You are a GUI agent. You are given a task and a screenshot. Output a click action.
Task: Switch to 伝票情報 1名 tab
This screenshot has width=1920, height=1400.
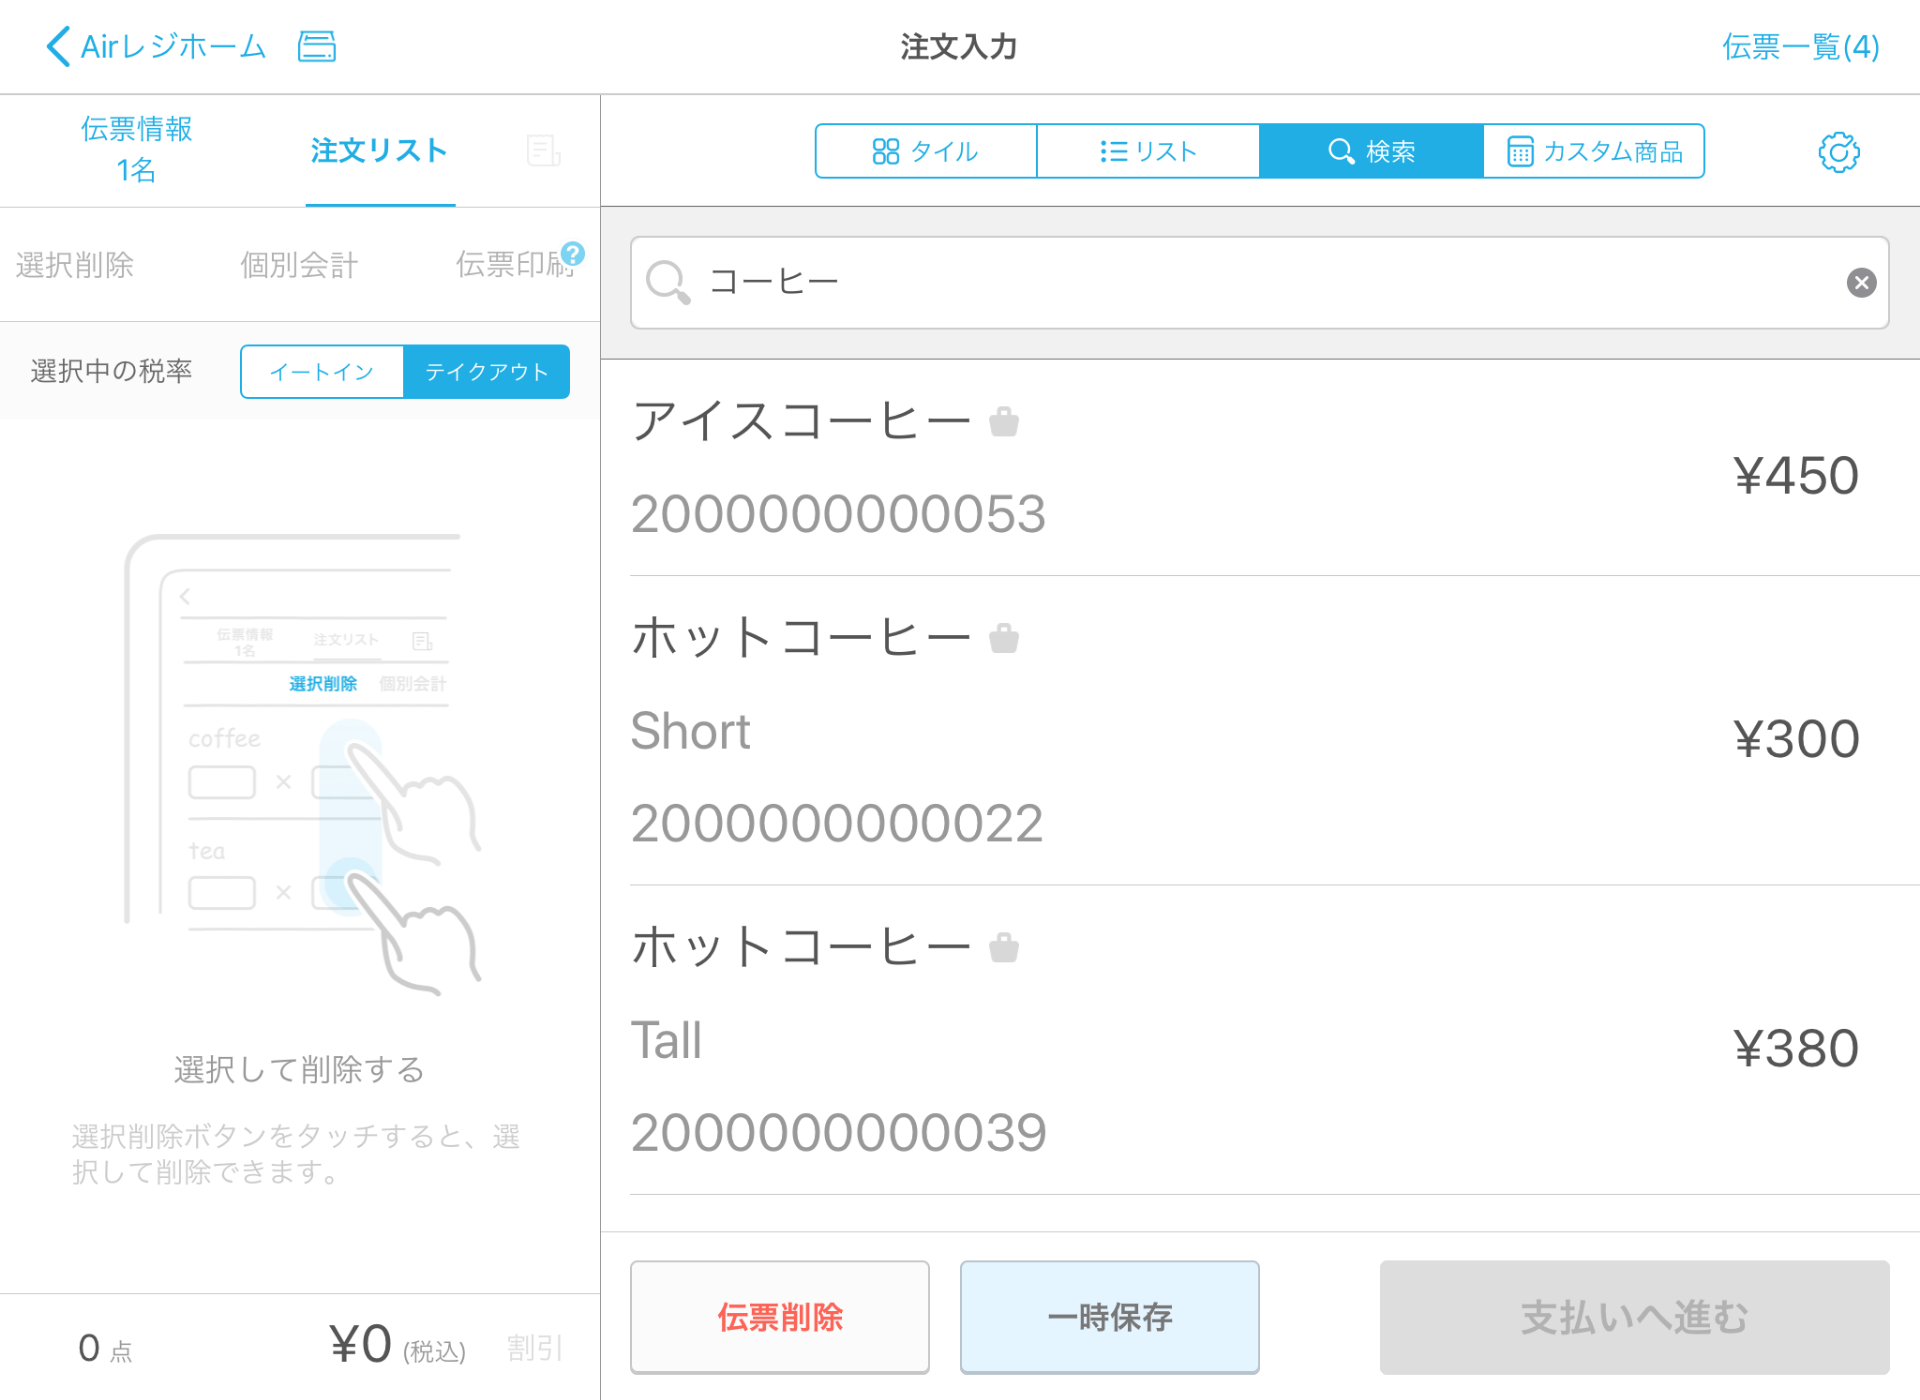[136, 149]
